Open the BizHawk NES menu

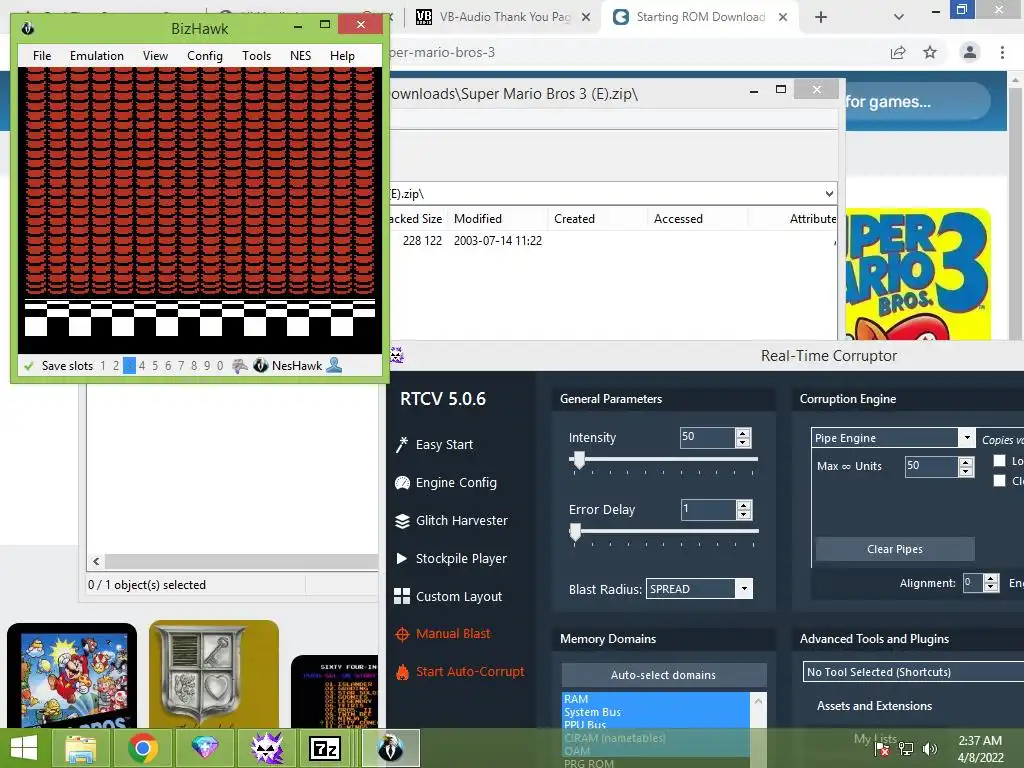(x=300, y=56)
